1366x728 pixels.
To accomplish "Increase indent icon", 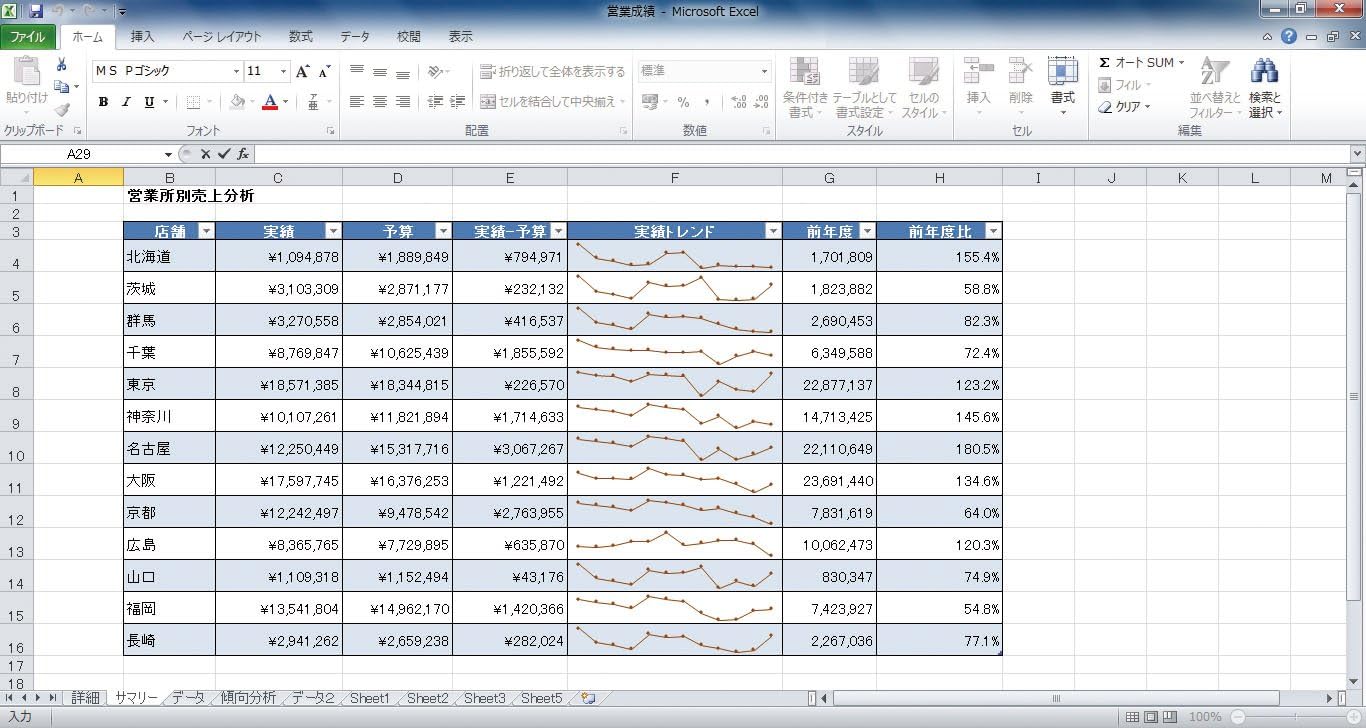I will [x=458, y=101].
